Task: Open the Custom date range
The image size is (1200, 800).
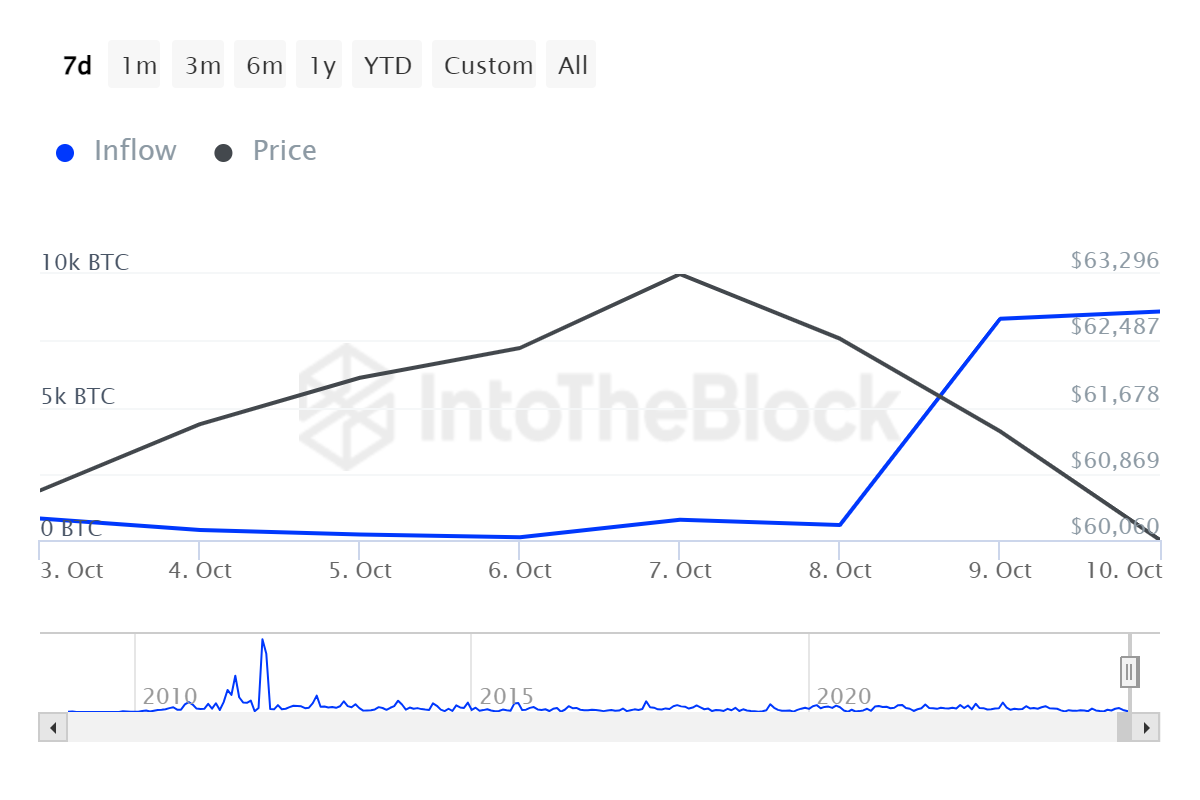Action: (x=488, y=66)
